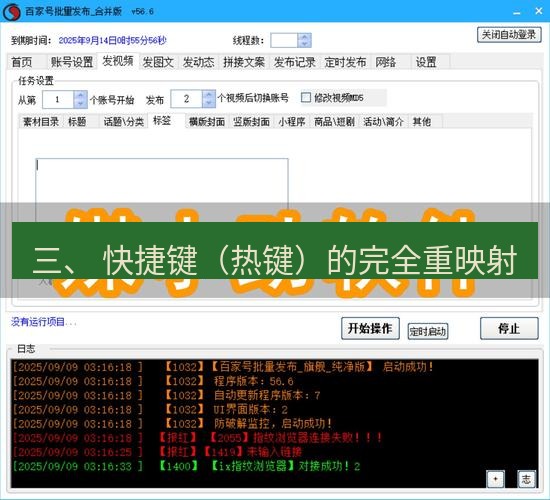Click the 没有运行项目 status text
Image resolution: width=550 pixels, height=500 pixels.
click(x=43, y=322)
